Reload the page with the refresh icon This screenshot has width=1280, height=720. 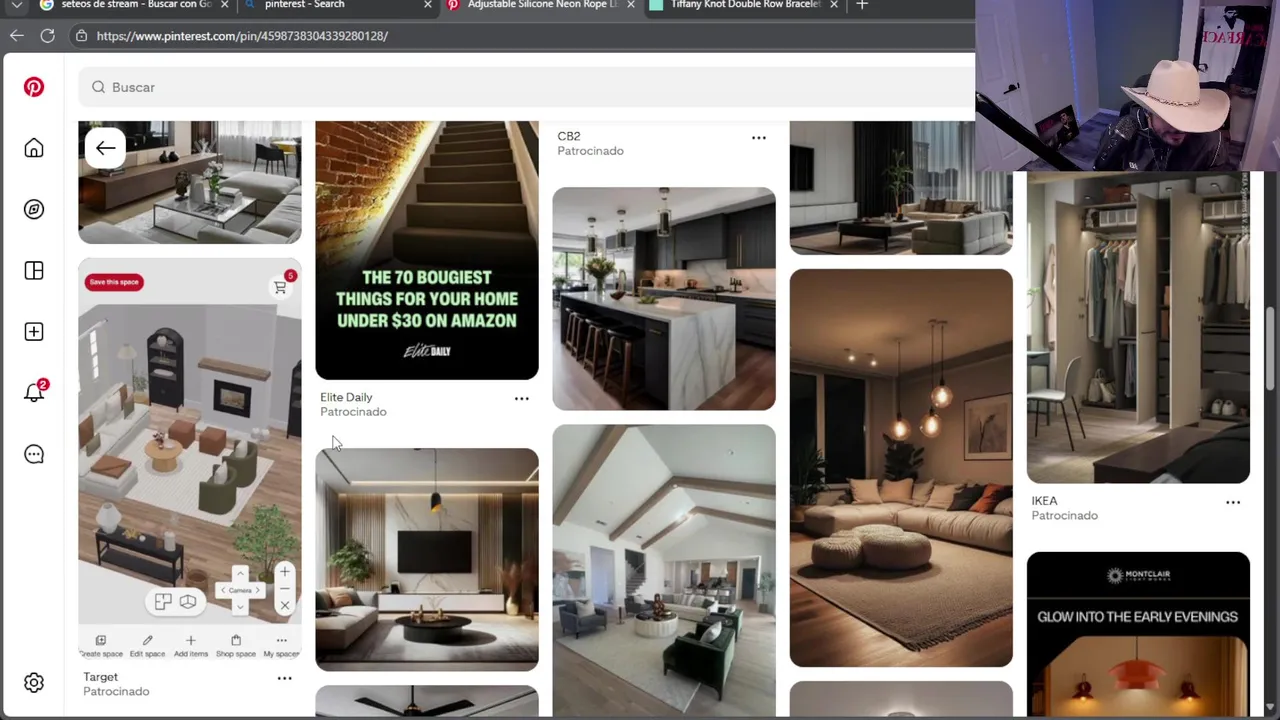tap(47, 36)
